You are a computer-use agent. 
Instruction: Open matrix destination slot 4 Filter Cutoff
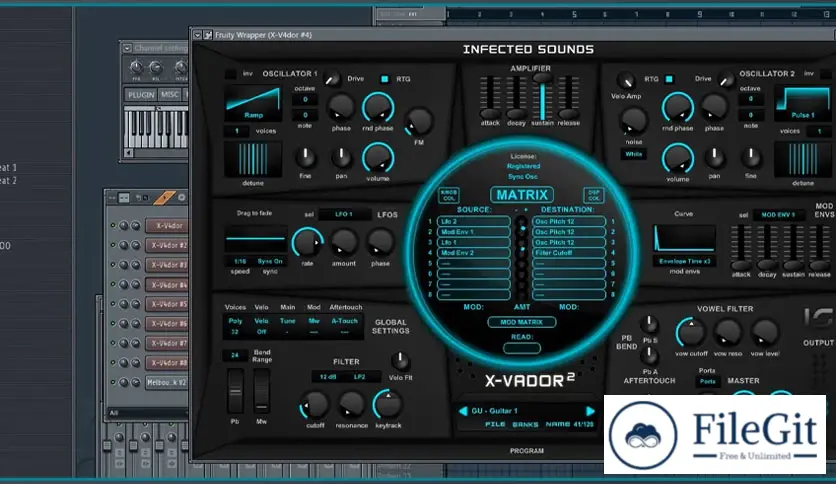569,253
